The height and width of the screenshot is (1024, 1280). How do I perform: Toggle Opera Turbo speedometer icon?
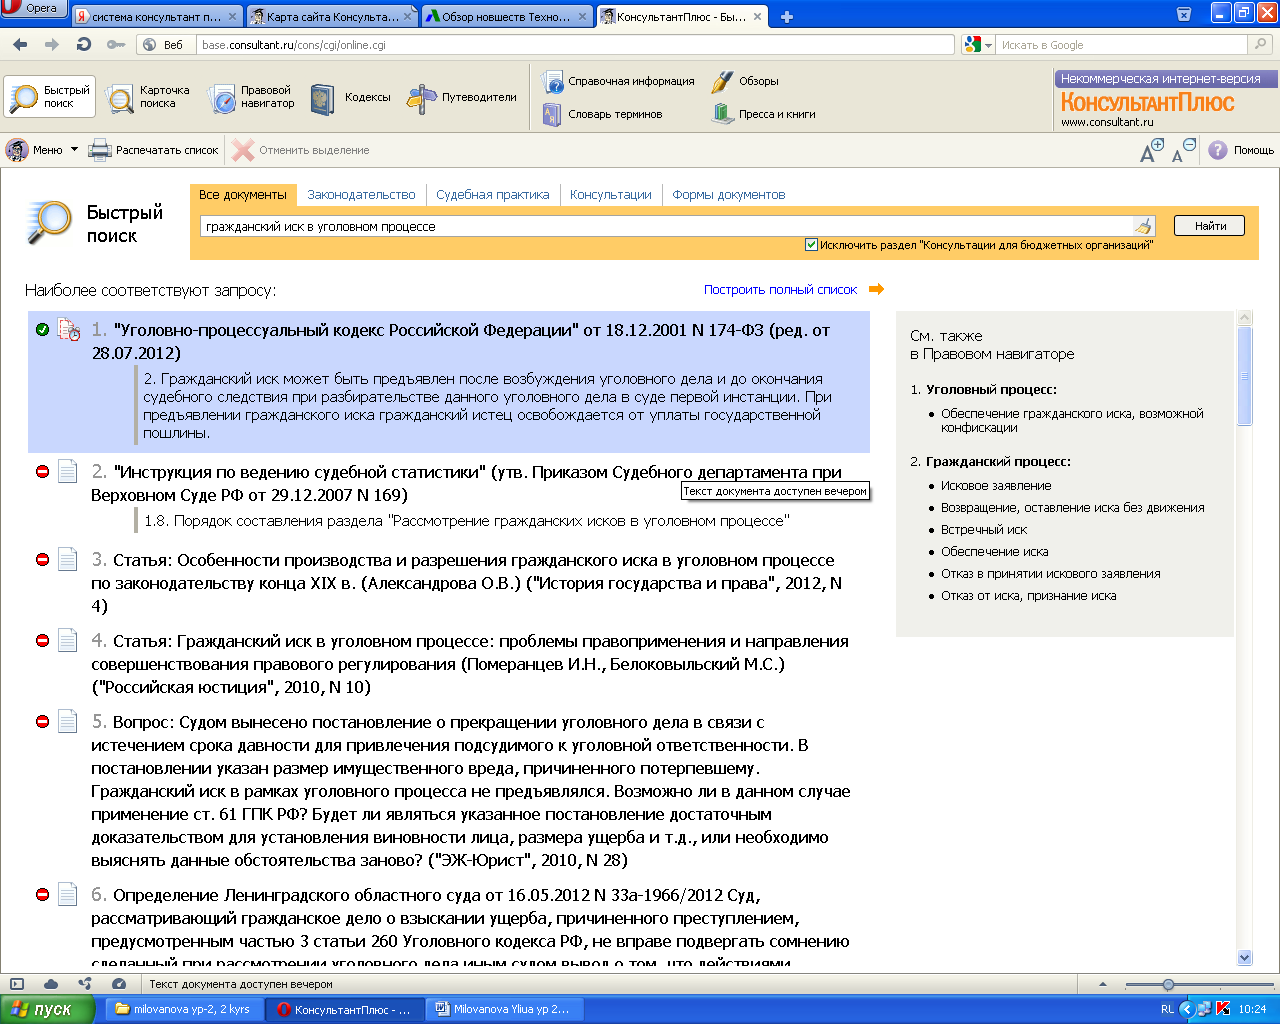point(119,984)
